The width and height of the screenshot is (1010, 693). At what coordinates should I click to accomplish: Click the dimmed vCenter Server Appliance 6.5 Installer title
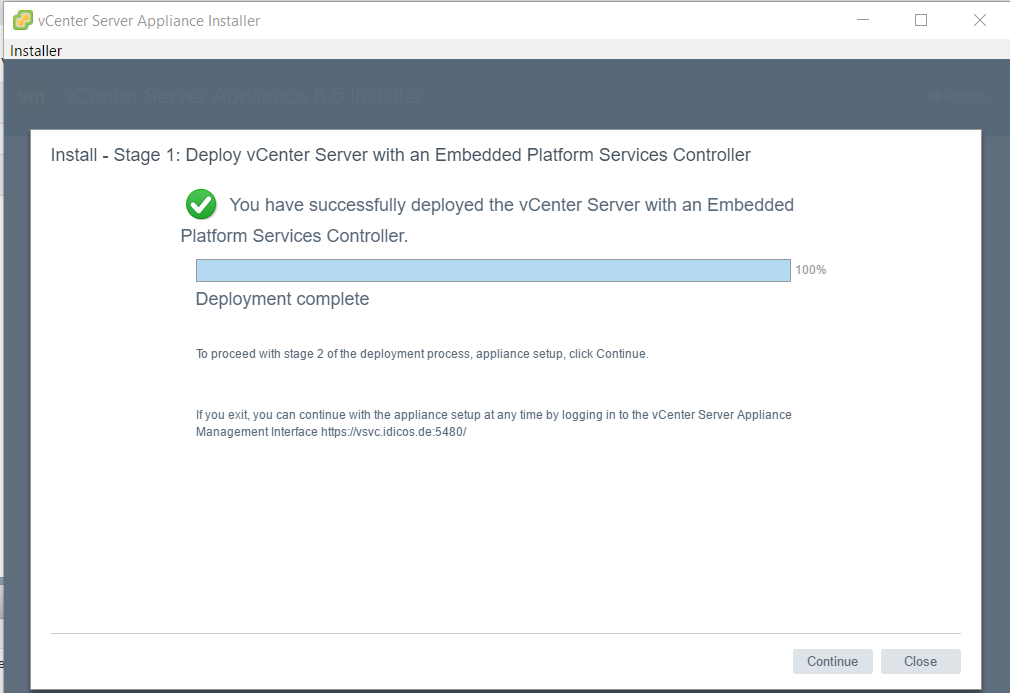tap(243, 96)
